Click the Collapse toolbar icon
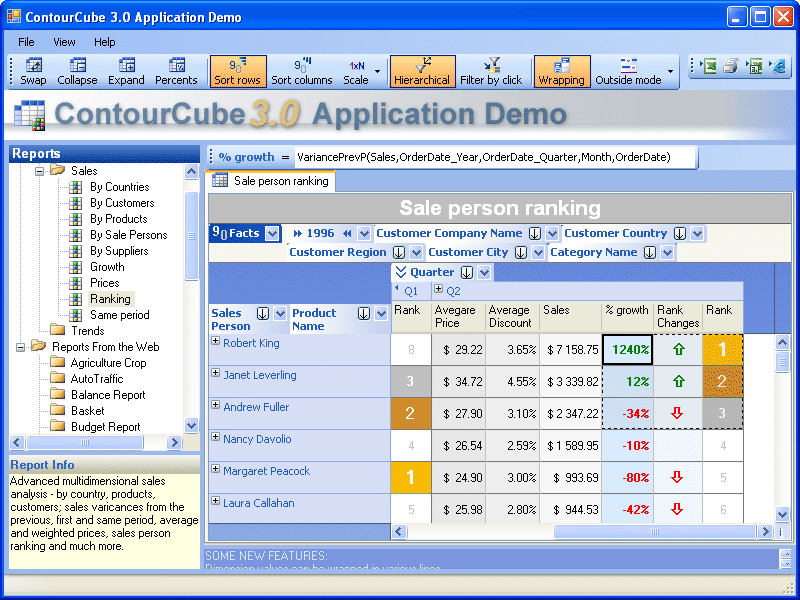 78,65
